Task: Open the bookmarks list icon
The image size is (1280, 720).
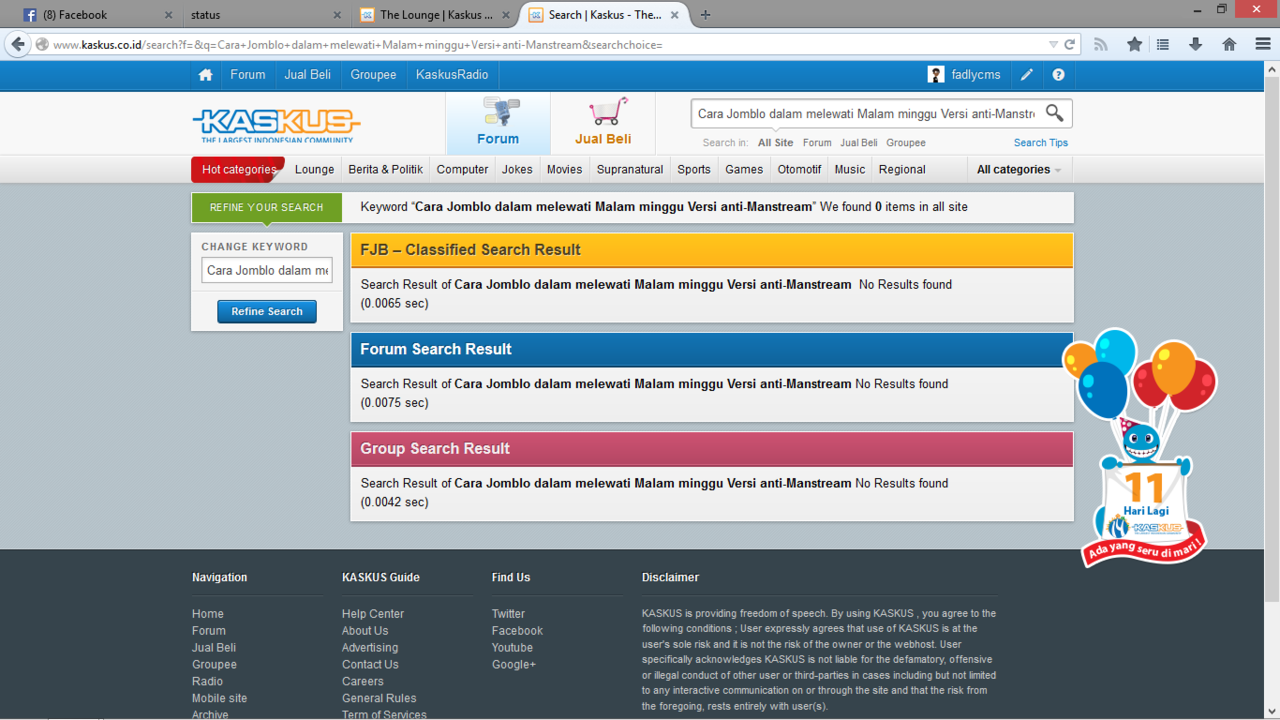Action: pyautogui.click(x=1162, y=44)
